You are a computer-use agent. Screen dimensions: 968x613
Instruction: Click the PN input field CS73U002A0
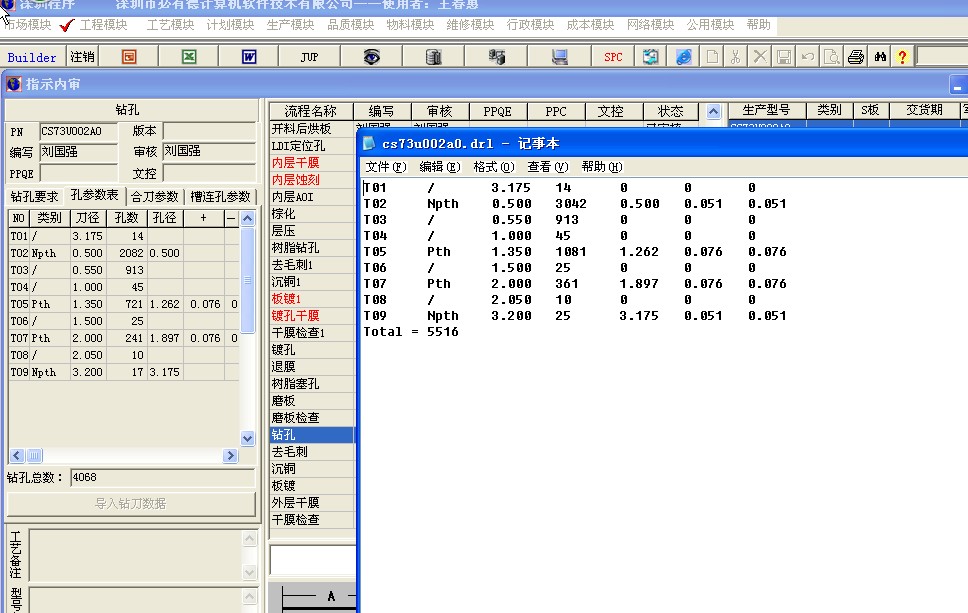pos(78,131)
